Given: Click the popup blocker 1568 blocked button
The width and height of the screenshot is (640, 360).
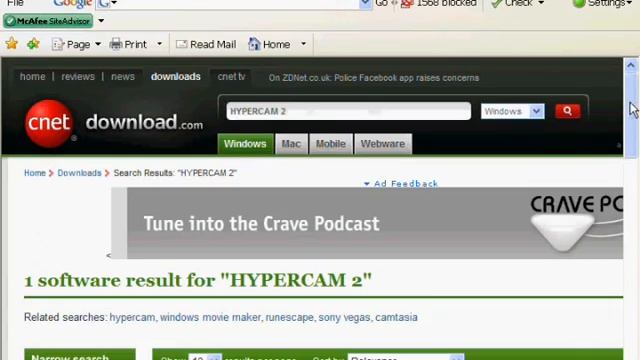Looking at the screenshot, I should (439, 3).
